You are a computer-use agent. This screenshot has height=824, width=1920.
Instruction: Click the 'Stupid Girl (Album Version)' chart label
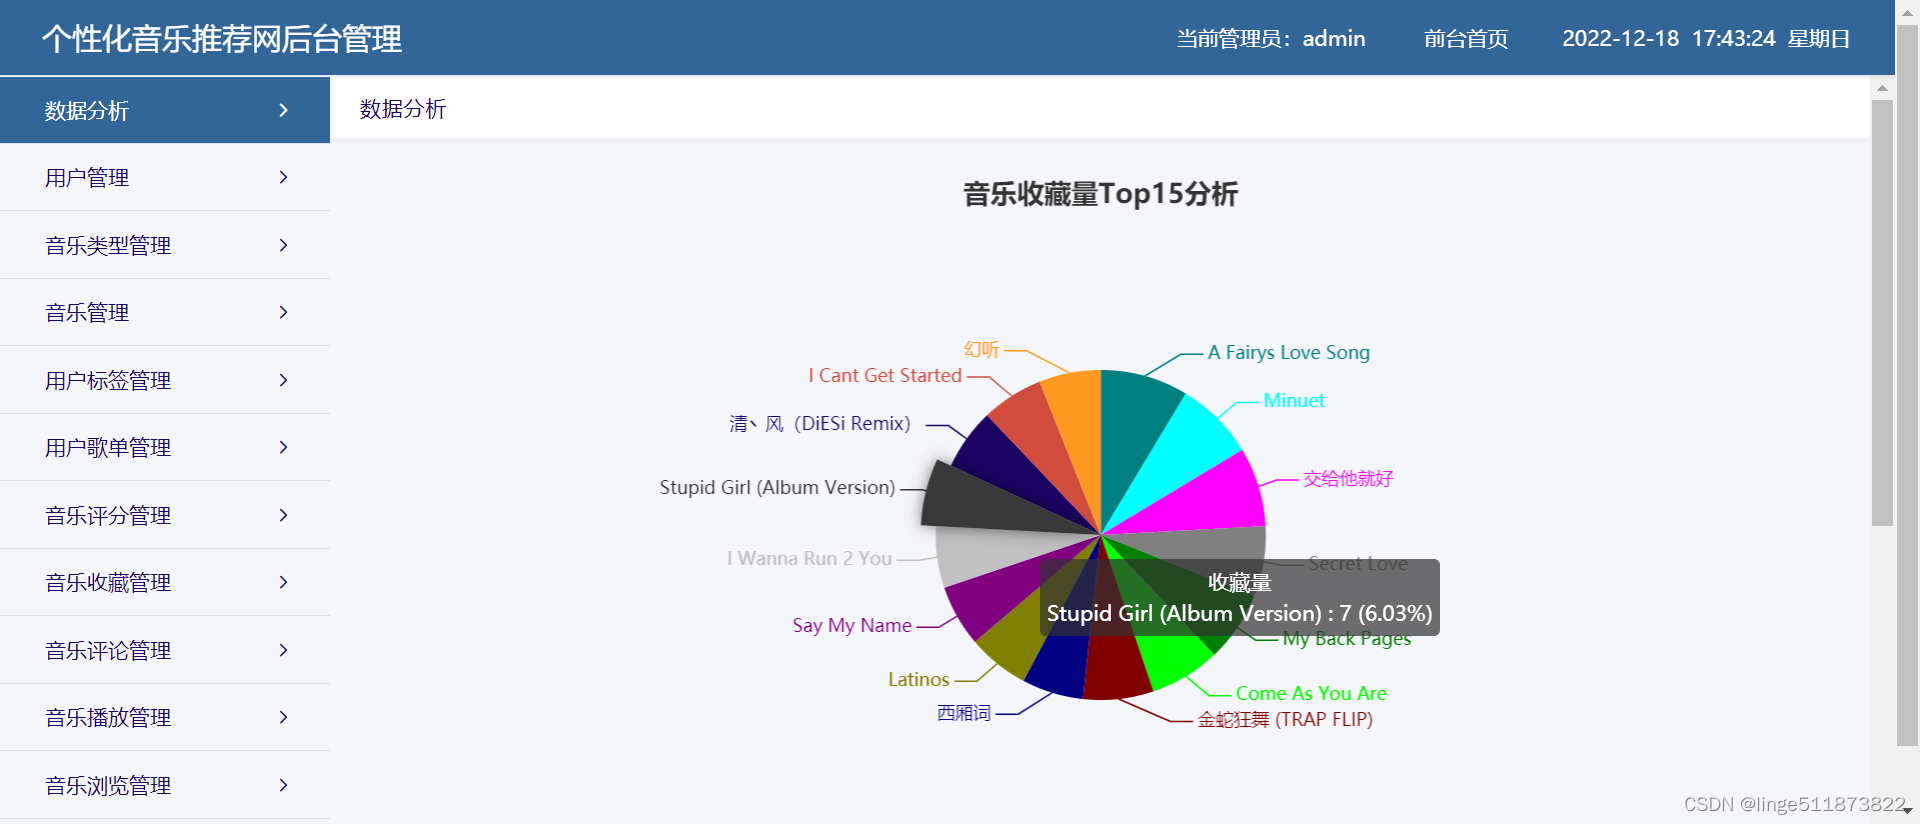click(x=777, y=487)
